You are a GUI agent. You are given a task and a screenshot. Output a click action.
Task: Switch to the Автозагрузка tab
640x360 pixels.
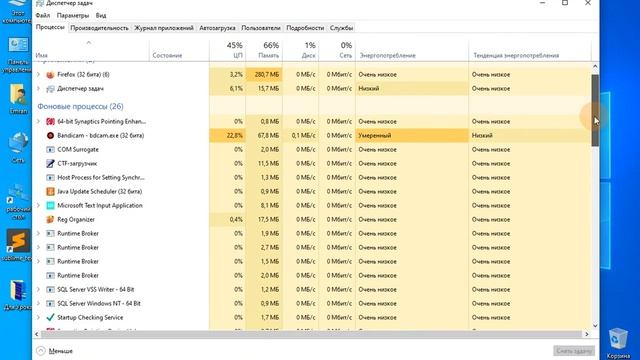click(x=217, y=28)
